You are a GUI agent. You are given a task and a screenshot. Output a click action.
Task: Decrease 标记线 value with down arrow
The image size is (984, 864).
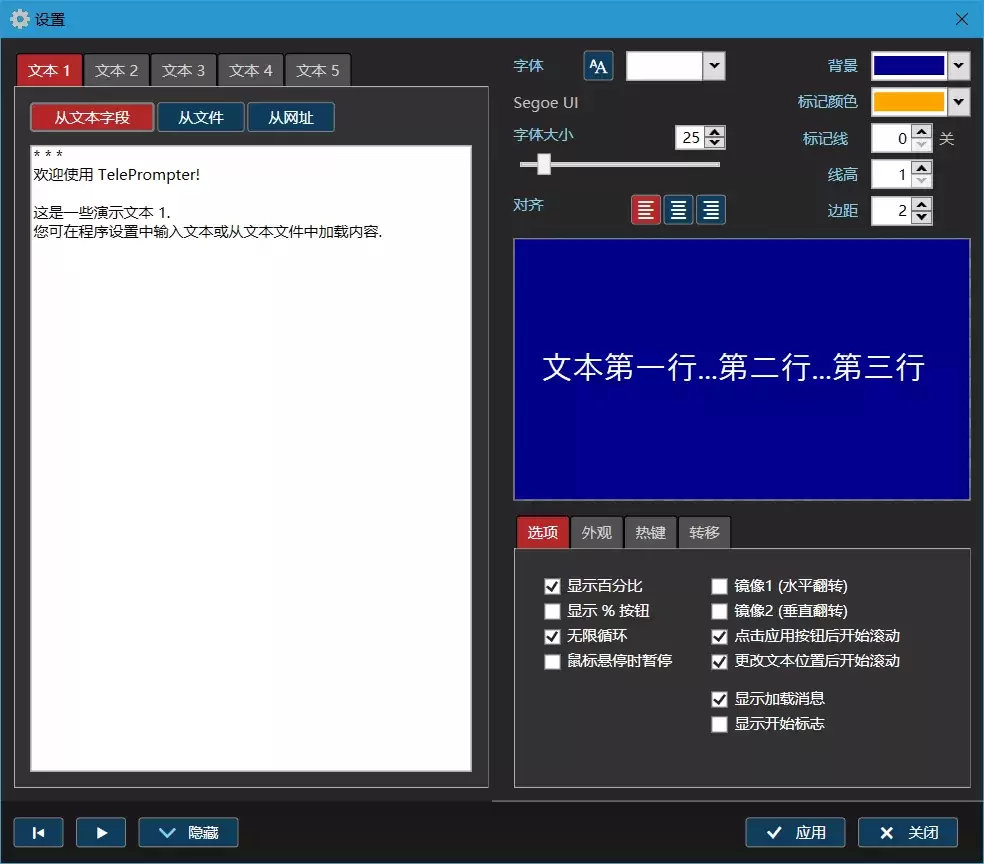[921, 144]
